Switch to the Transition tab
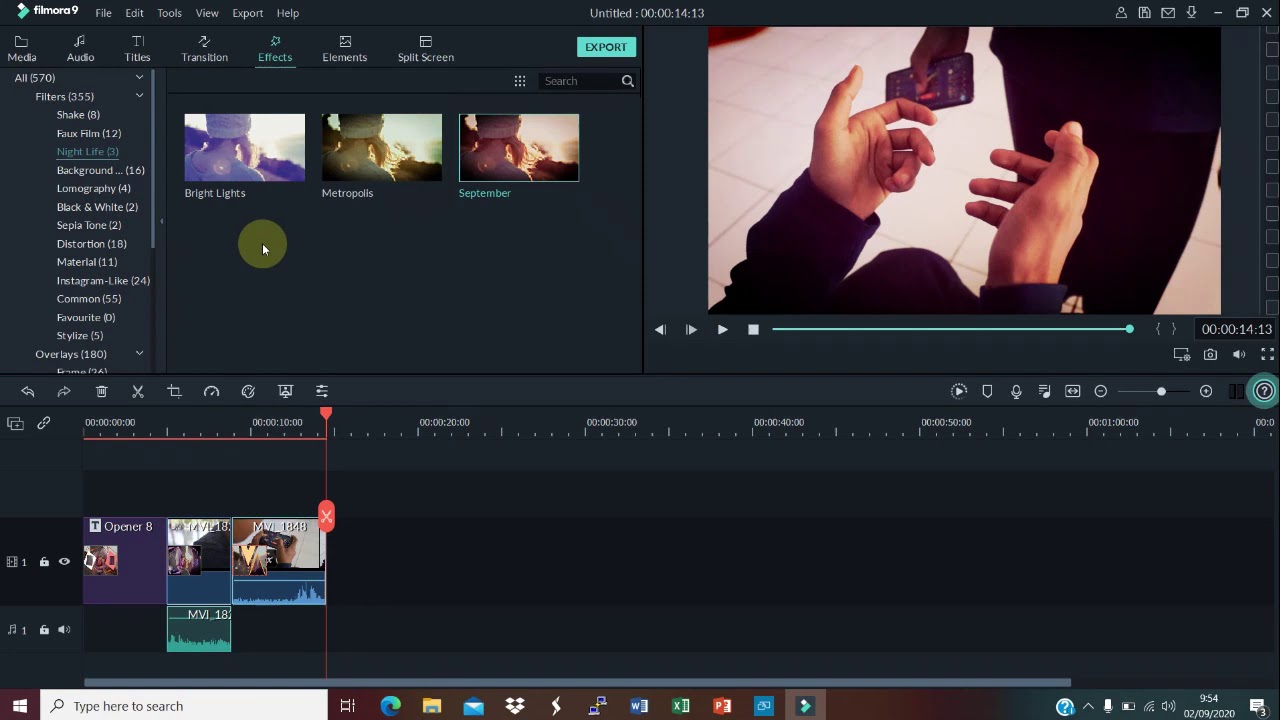 (204, 48)
